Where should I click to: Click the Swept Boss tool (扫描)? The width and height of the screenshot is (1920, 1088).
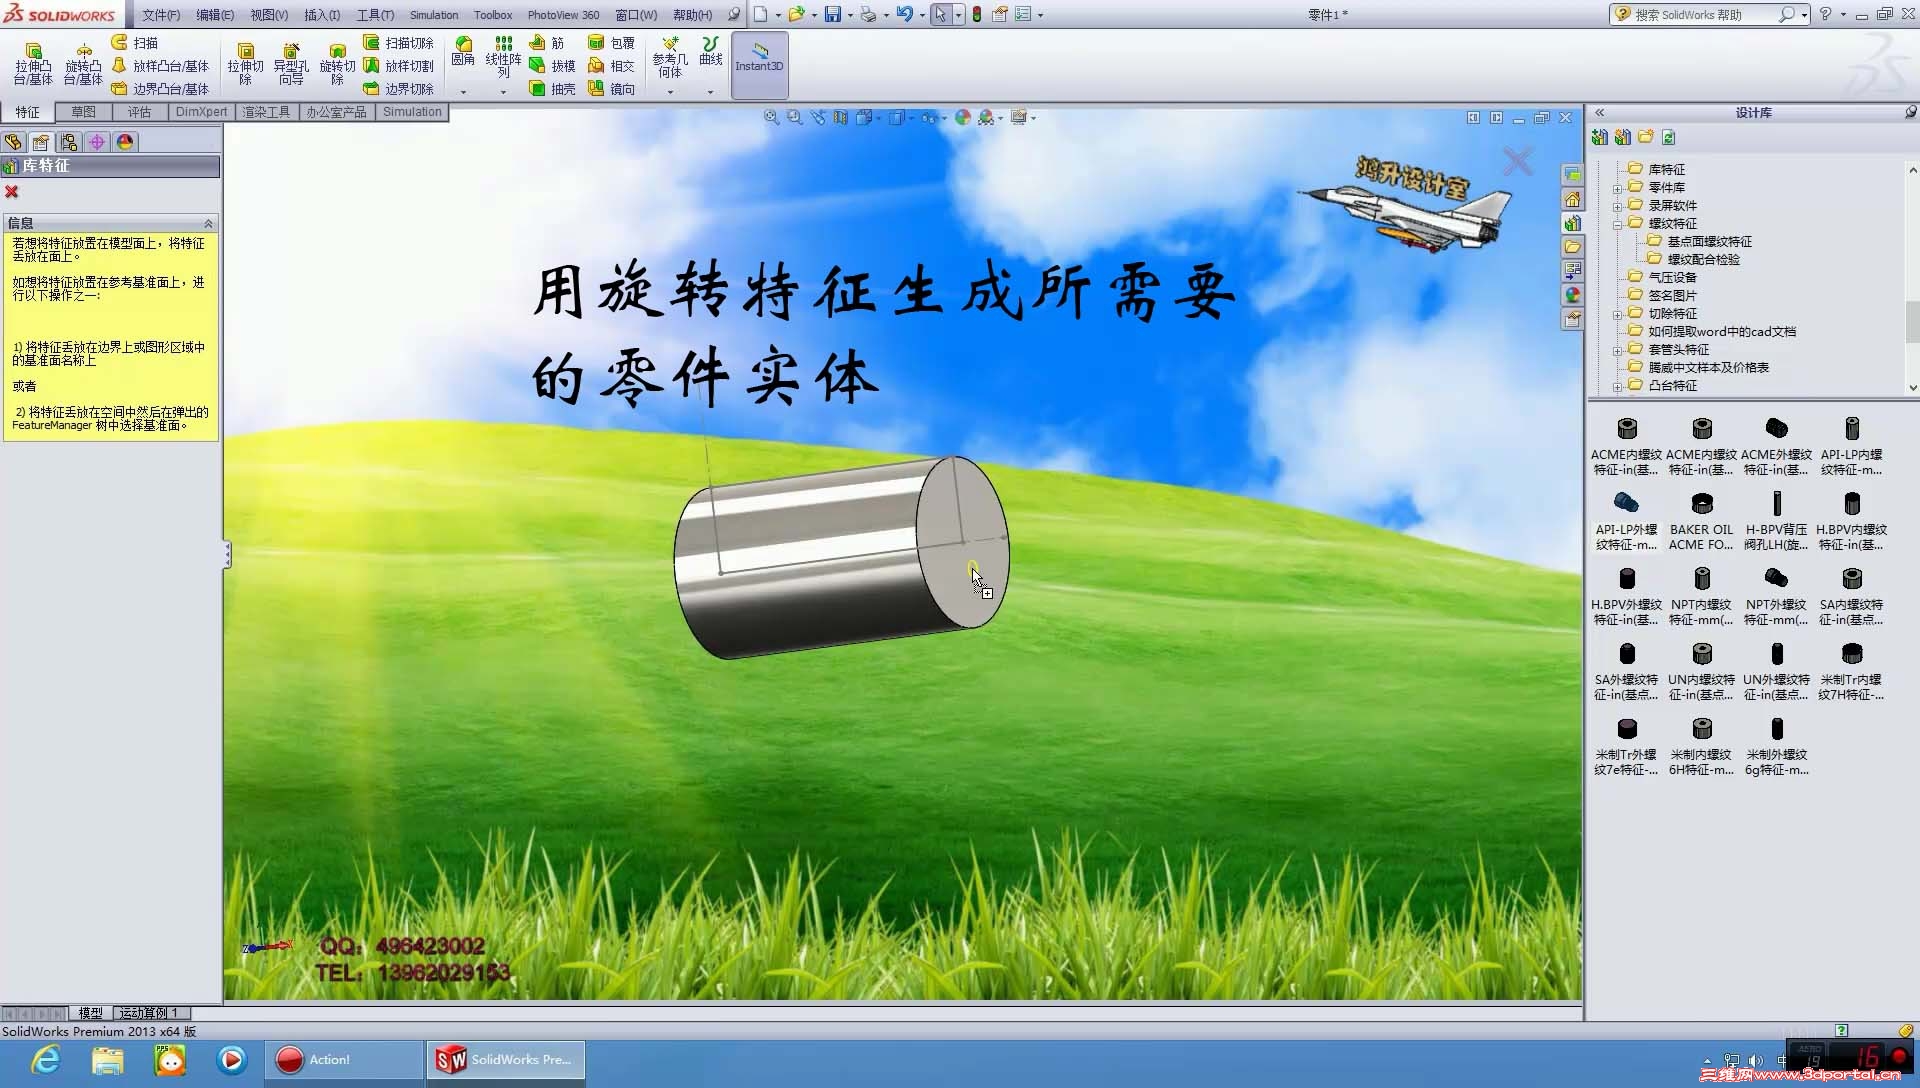pos(135,43)
